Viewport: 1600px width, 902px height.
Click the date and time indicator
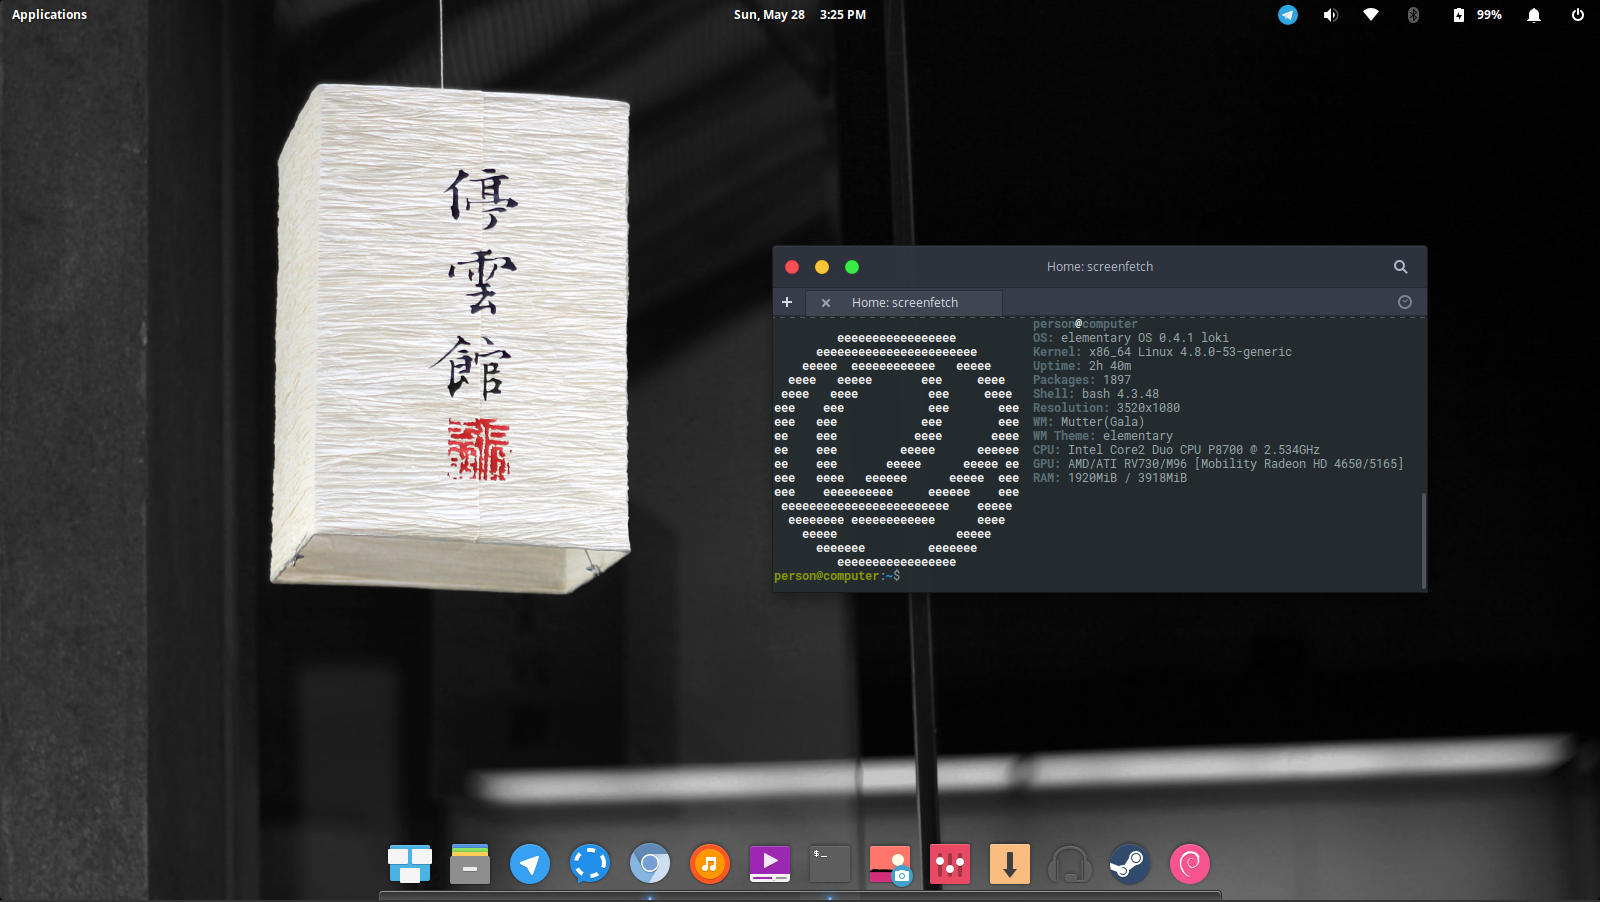coord(799,15)
